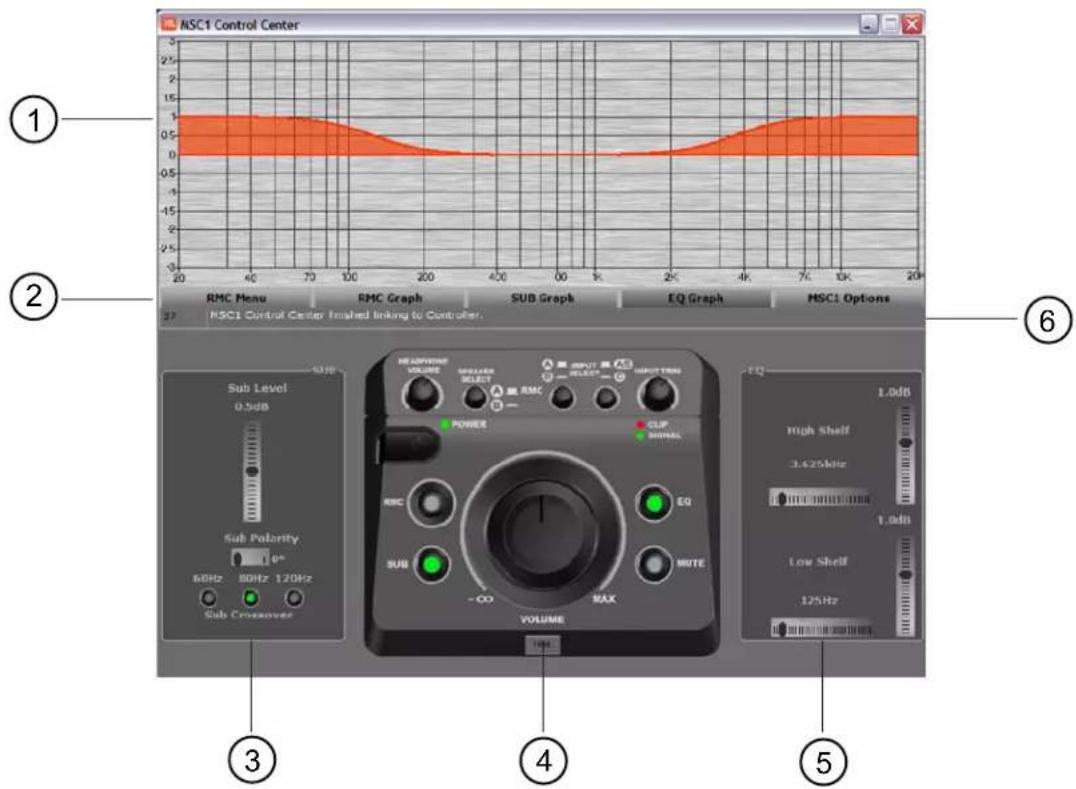The height and width of the screenshot is (789, 1076).
Task: Click the green SIGNAL indicator light
Action: 641,436
